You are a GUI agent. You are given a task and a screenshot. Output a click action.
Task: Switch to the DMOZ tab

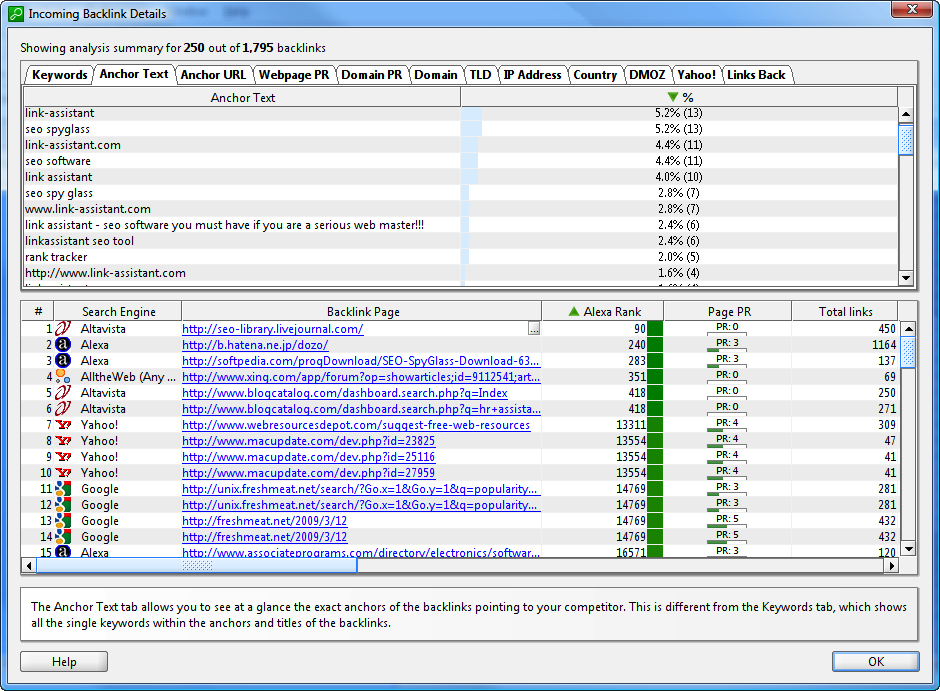tap(647, 75)
